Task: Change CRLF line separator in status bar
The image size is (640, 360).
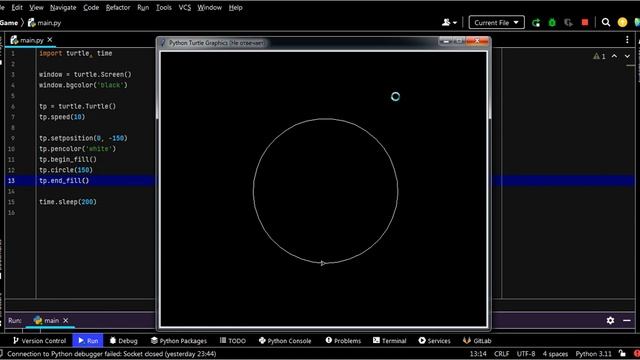Action: pyautogui.click(x=501, y=354)
